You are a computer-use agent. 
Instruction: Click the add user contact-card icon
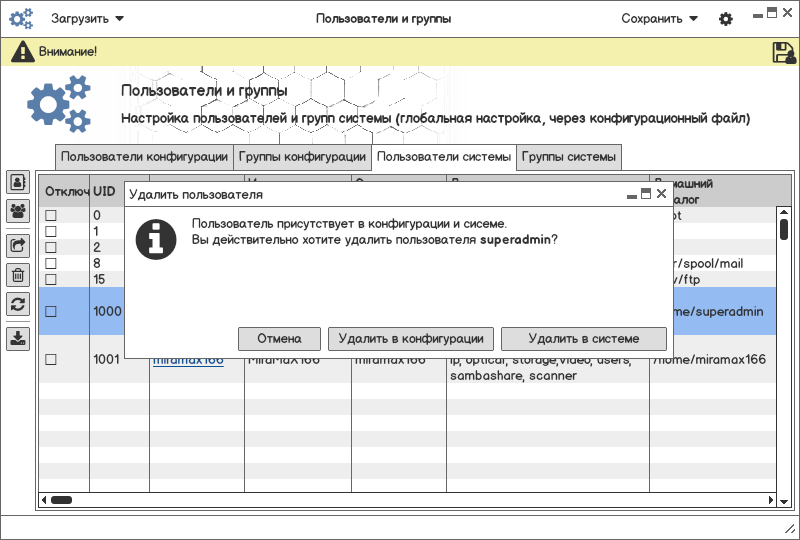click(18, 182)
